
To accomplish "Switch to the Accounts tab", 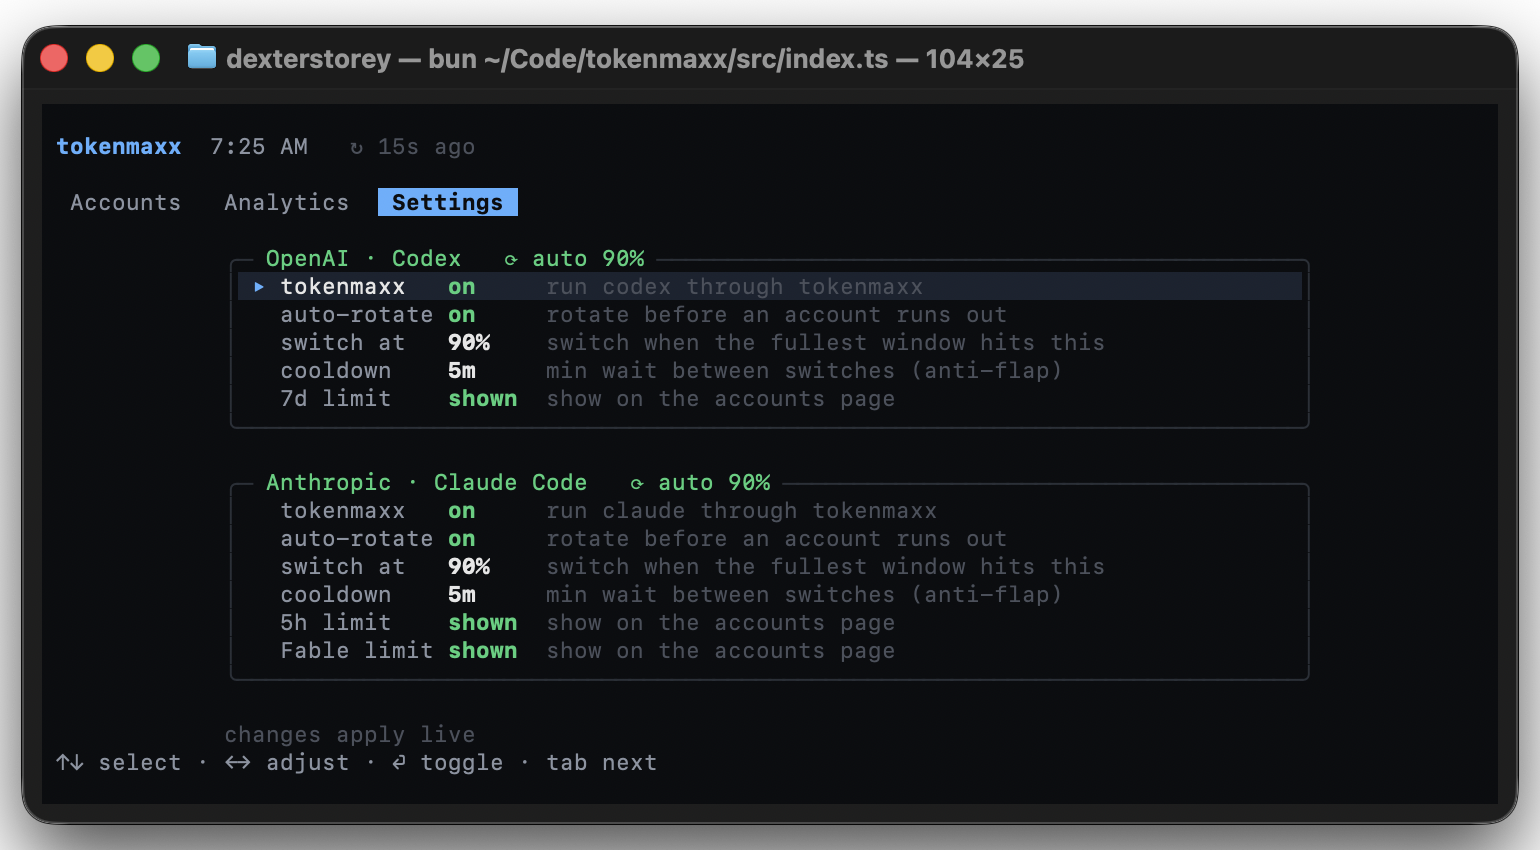I will (x=126, y=203).
